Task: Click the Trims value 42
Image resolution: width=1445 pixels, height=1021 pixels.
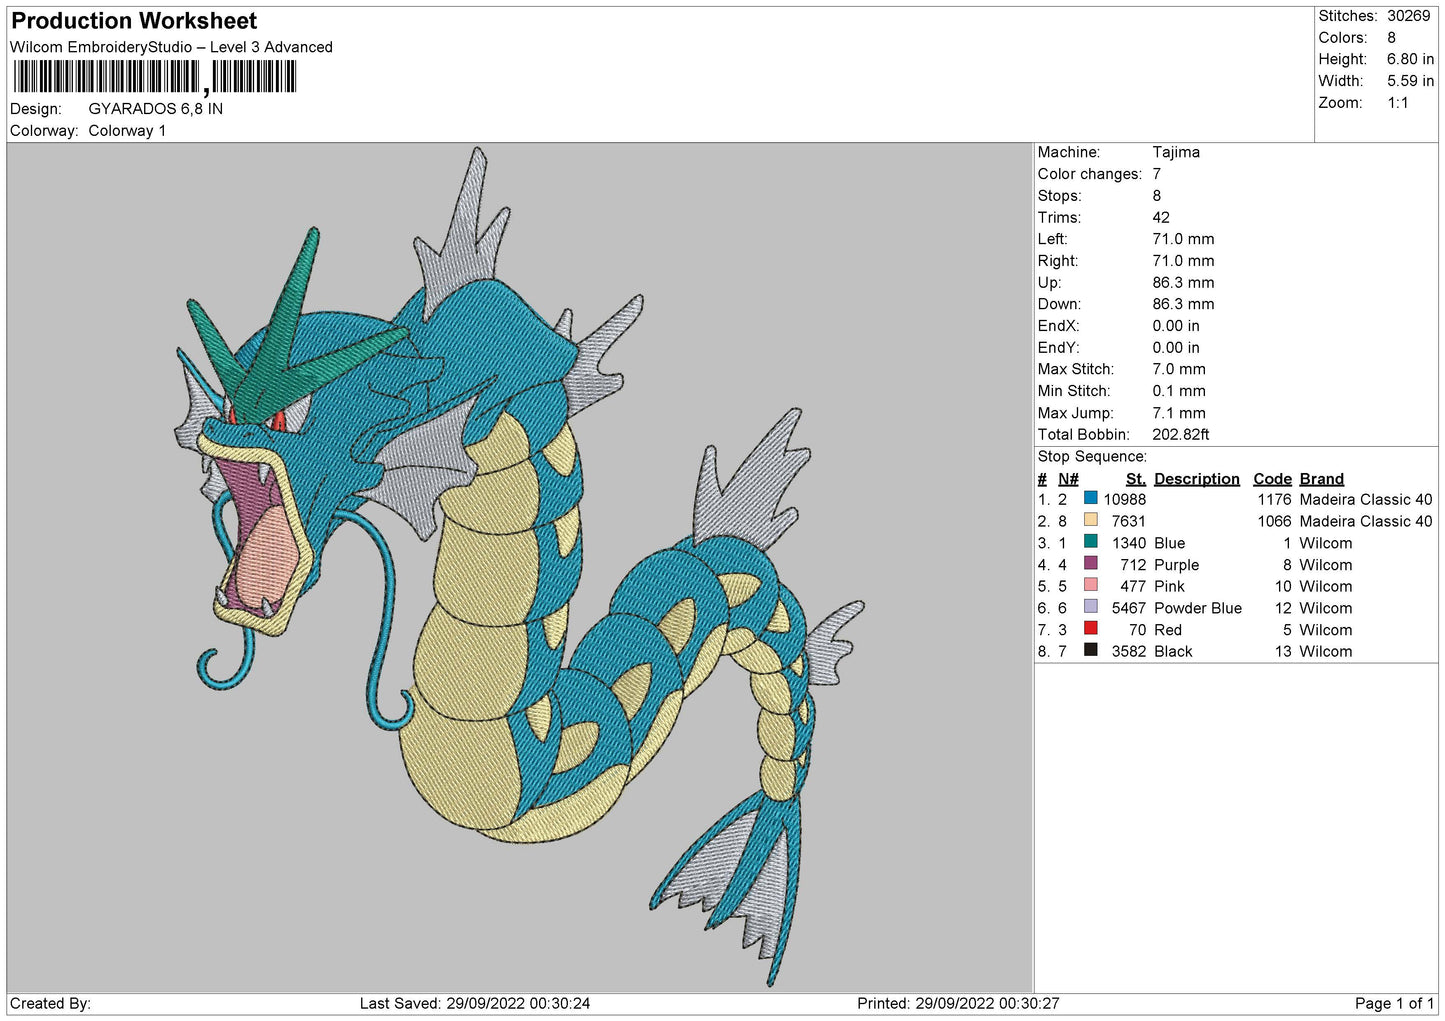Action: click(1161, 218)
